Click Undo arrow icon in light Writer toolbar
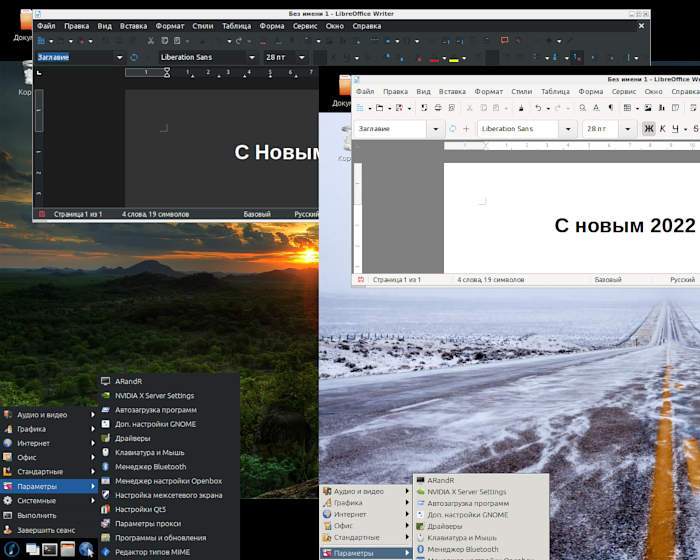 point(538,108)
